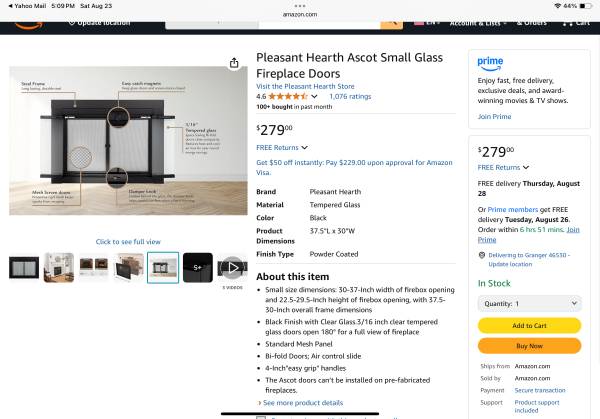
Task: Open the Quantity dropdown
Action: (530, 303)
